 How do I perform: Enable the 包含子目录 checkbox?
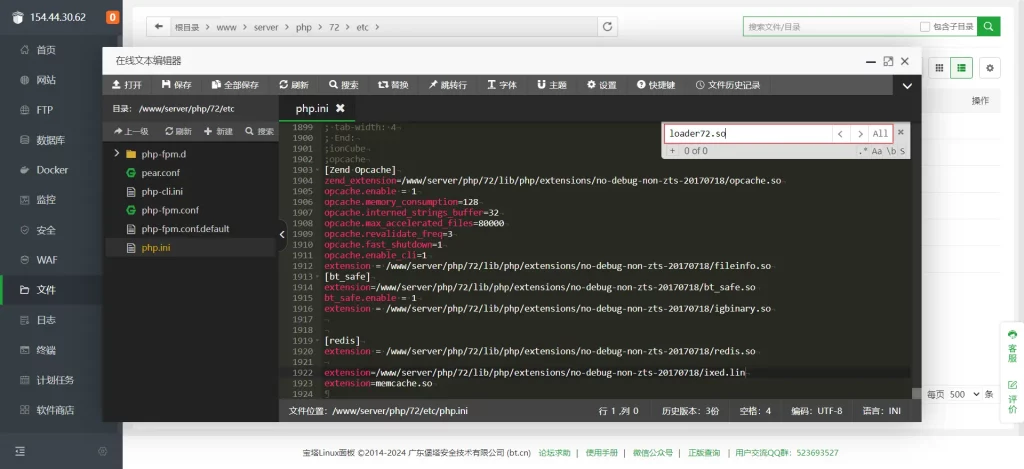(x=925, y=27)
